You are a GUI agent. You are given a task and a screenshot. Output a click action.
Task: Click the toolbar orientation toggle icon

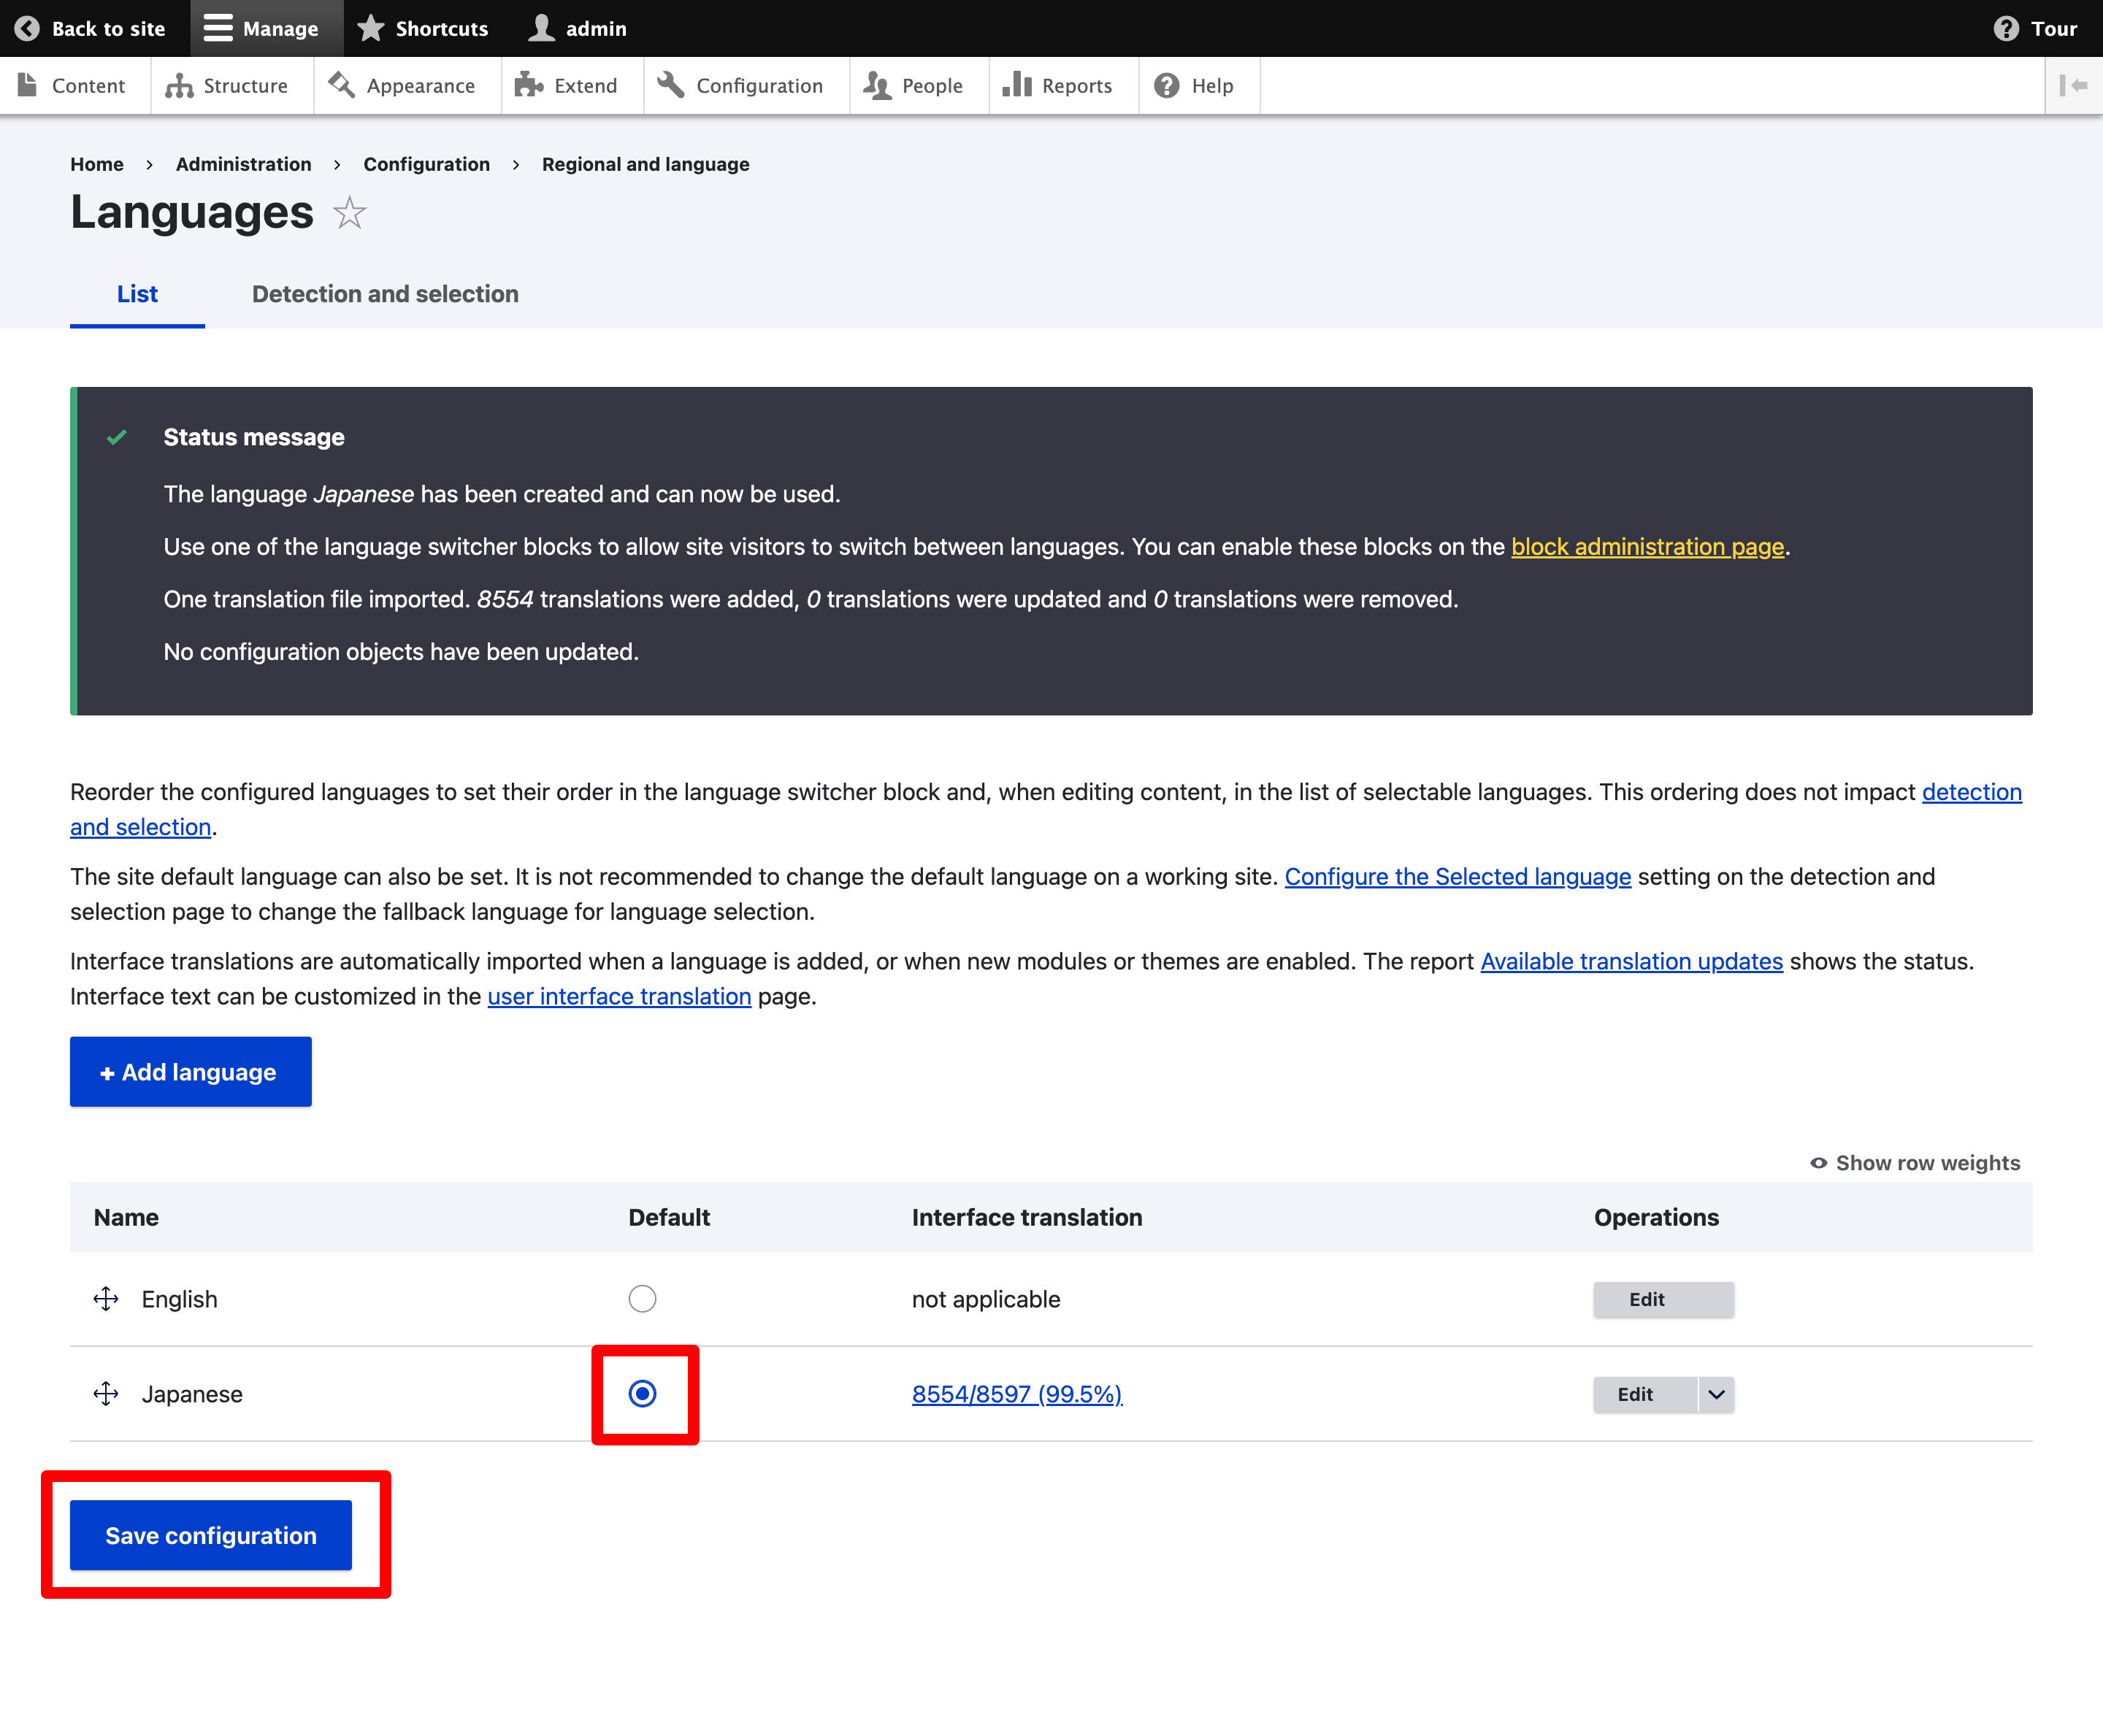tap(2073, 86)
